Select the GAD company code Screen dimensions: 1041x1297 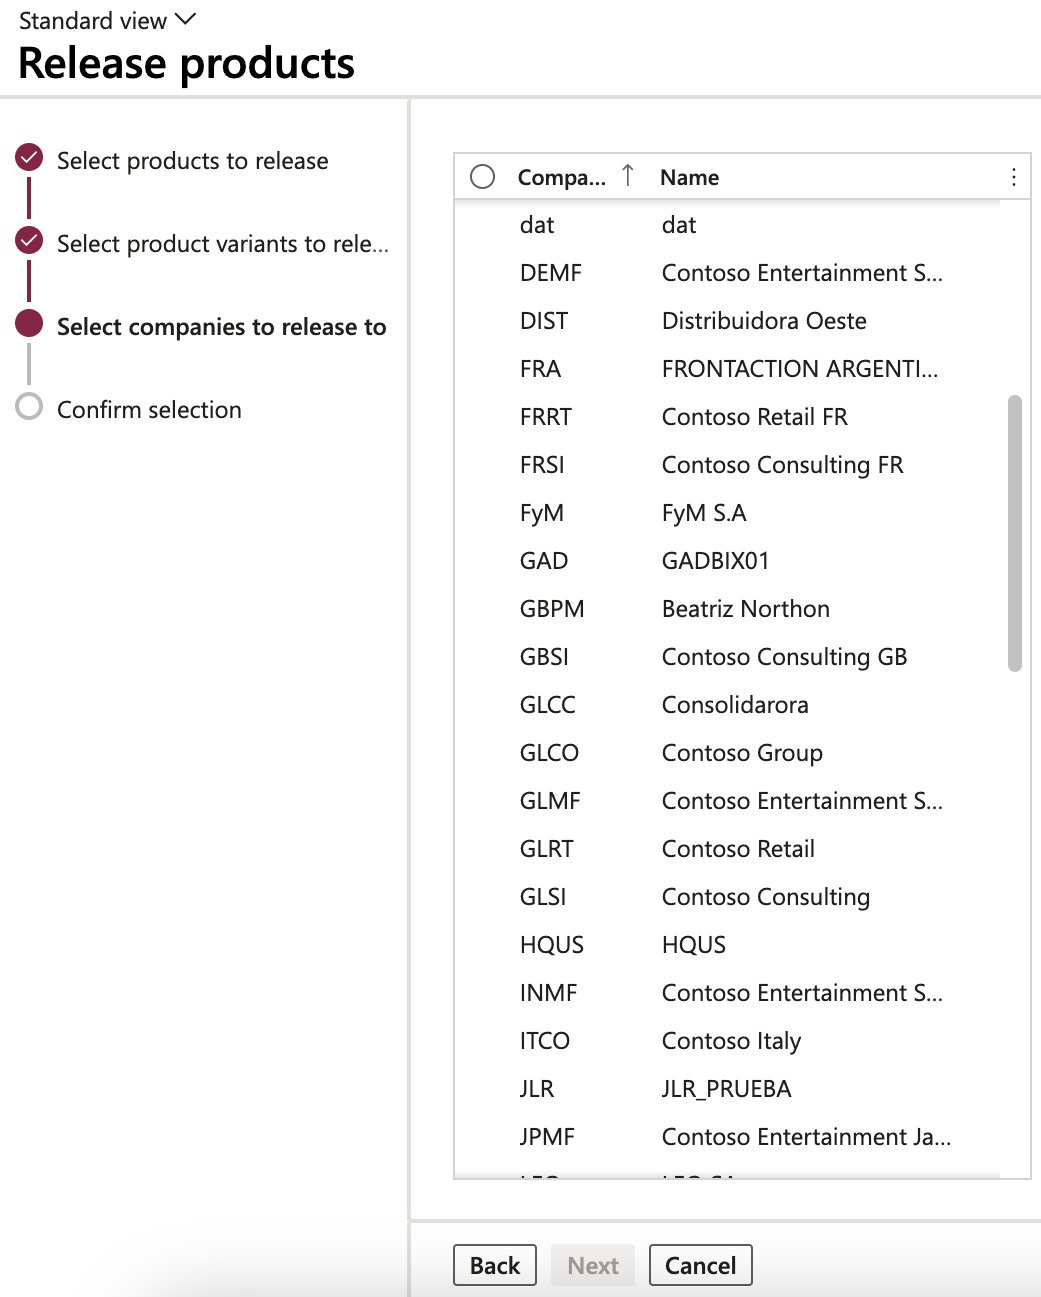(x=543, y=561)
